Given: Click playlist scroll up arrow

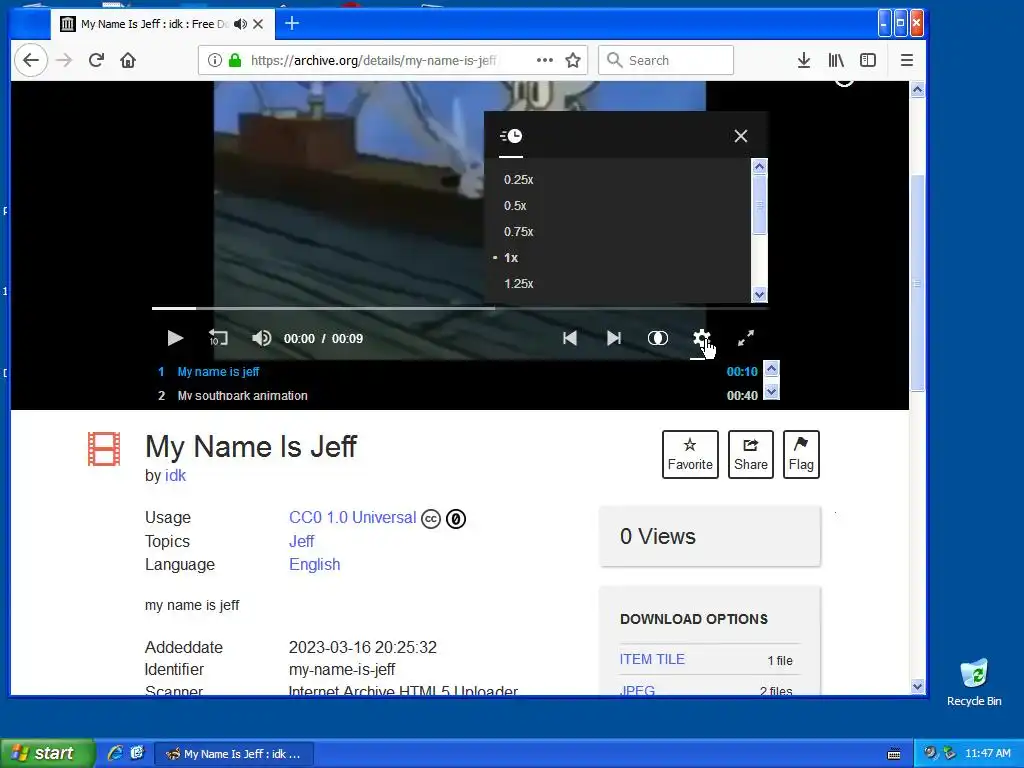Looking at the screenshot, I should pyautogui.click(x=771, y=369).
